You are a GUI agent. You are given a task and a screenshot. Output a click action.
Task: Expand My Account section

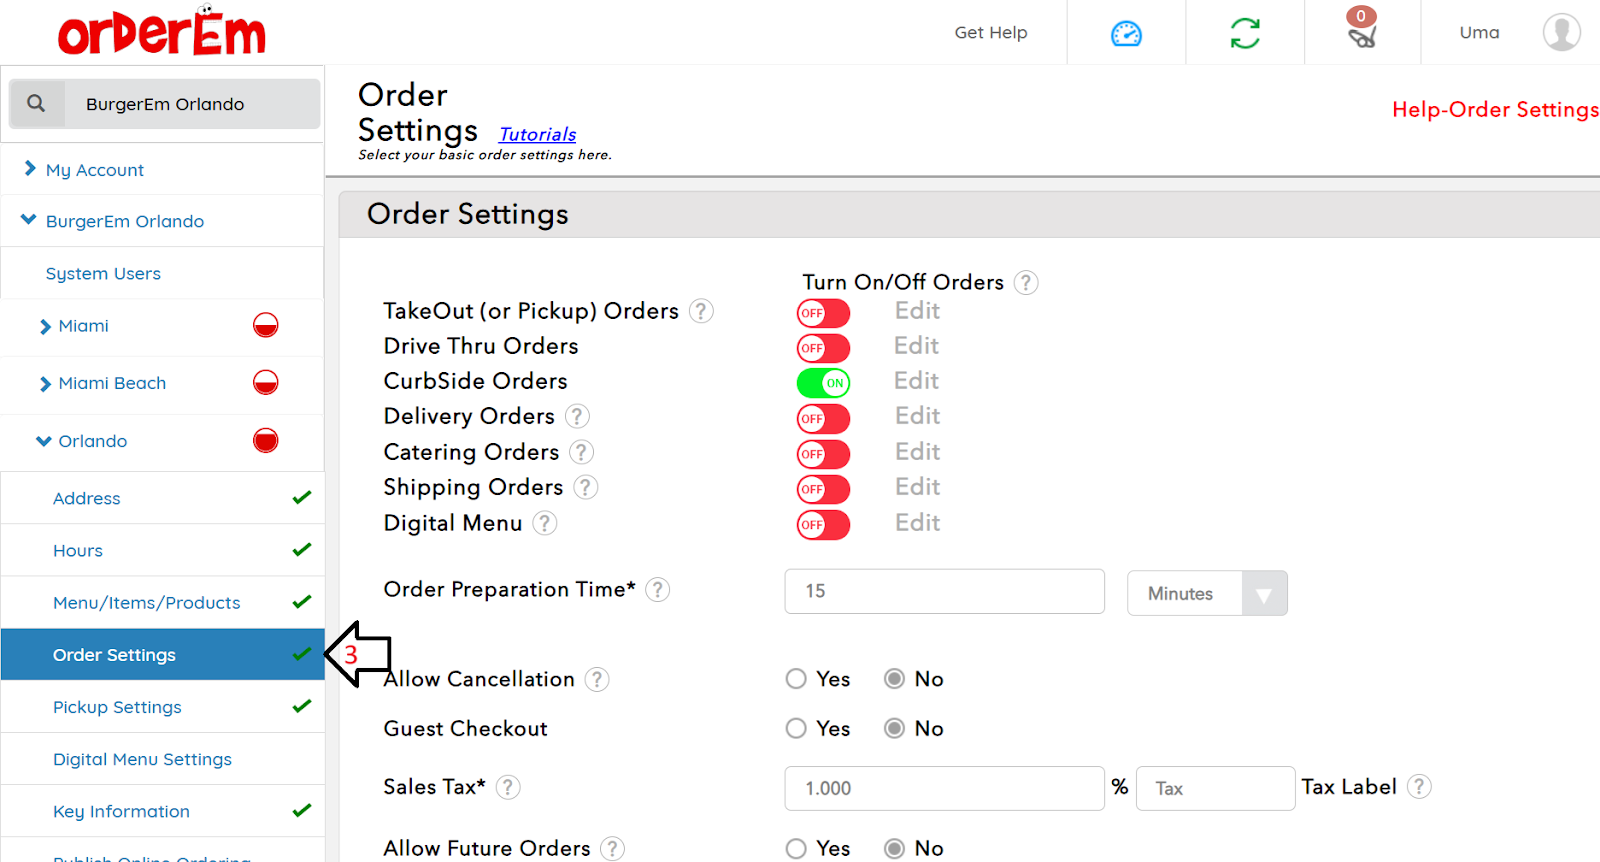coord(30,169)
